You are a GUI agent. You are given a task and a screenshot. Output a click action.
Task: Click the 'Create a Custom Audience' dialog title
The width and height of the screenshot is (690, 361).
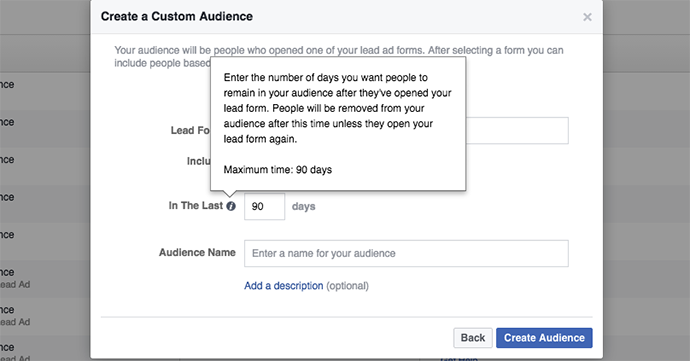click(x=176, y=16)
